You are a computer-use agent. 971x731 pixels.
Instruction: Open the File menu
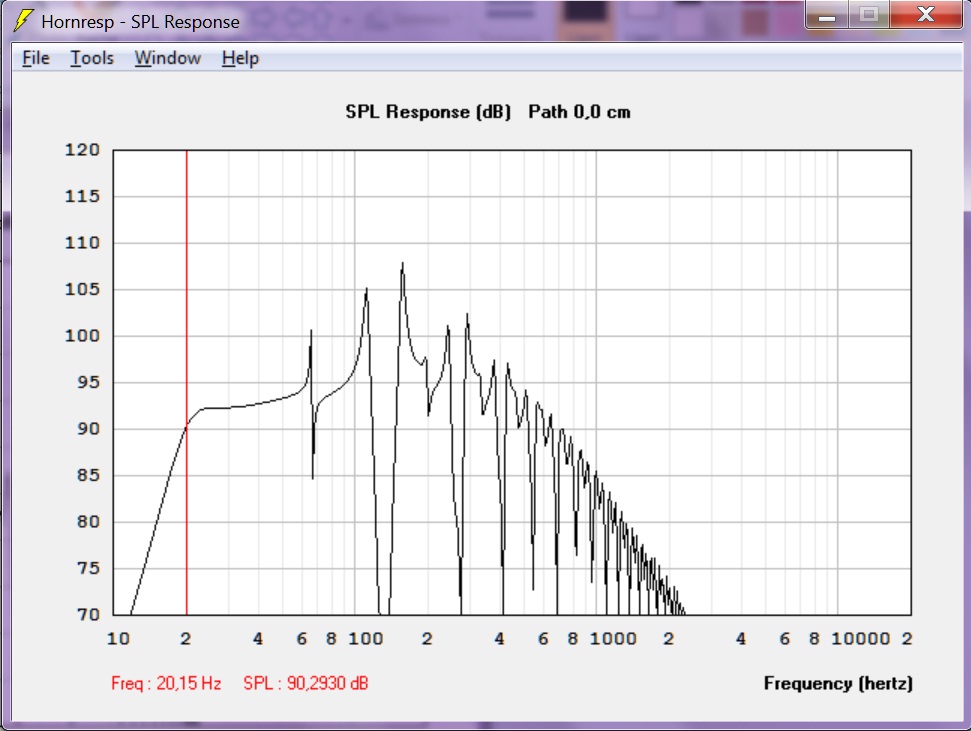[36, 58]
